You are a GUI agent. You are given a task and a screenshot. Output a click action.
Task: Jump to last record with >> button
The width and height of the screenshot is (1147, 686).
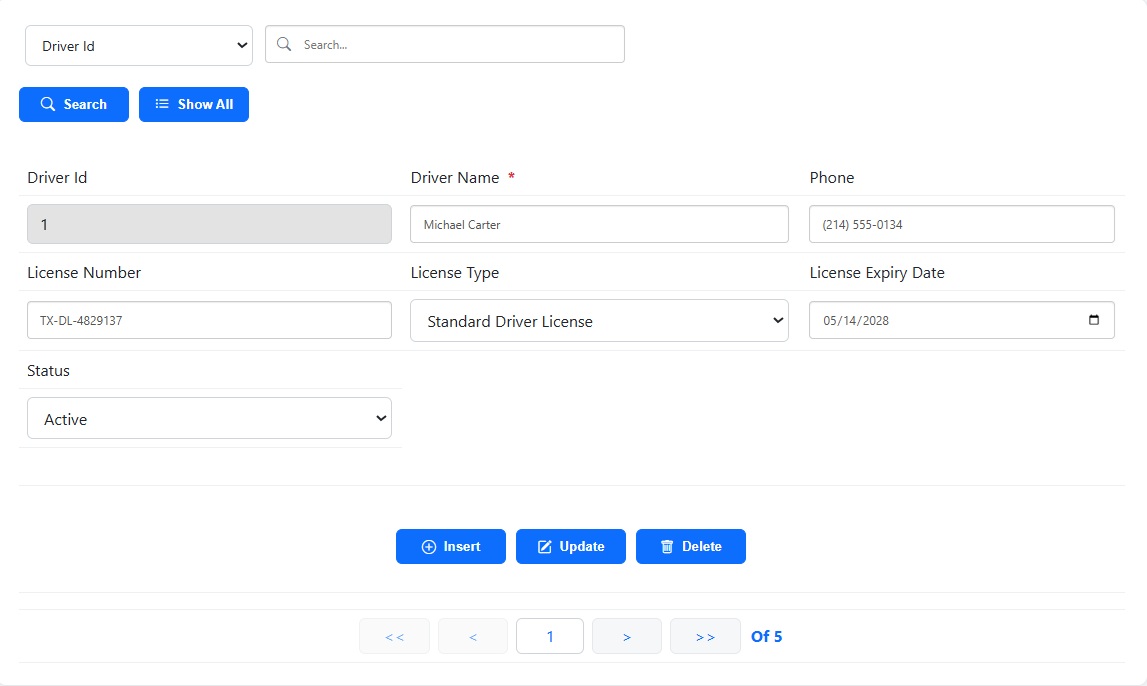[x=705, y=636]
